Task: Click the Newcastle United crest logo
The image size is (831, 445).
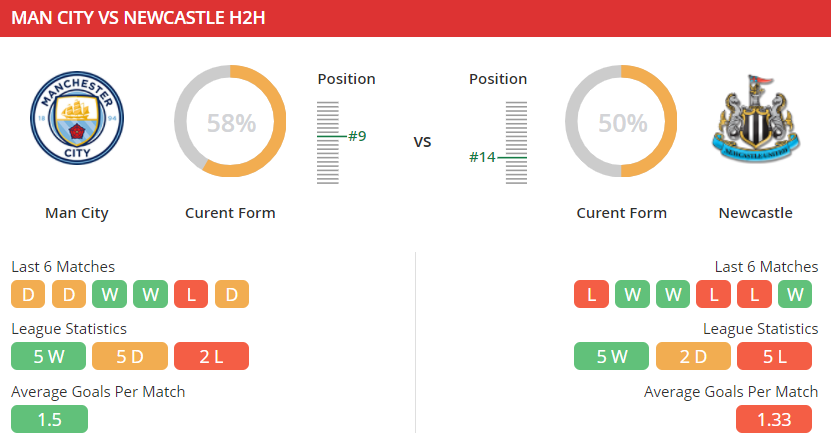Action: pos(756,119)
